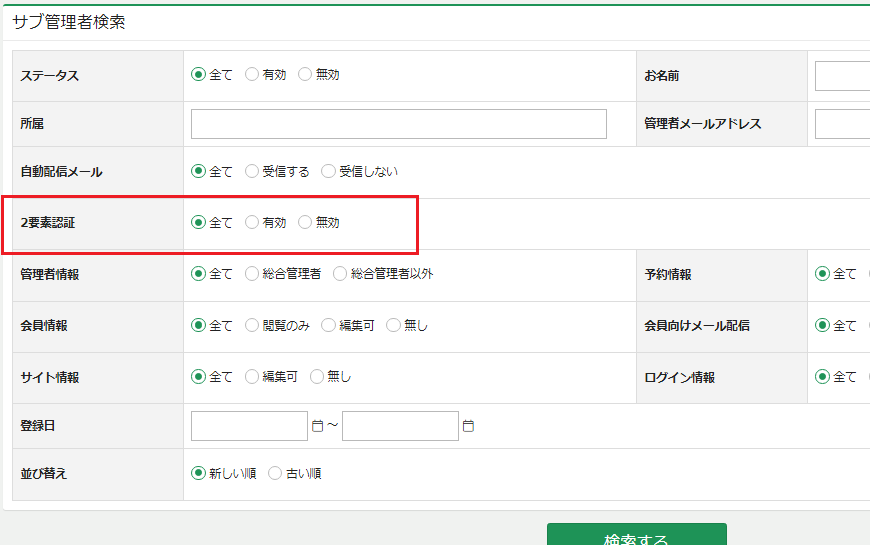Screen dimensions: 870x545
Task: Click the 所属 row label
Action: point(32,123)
